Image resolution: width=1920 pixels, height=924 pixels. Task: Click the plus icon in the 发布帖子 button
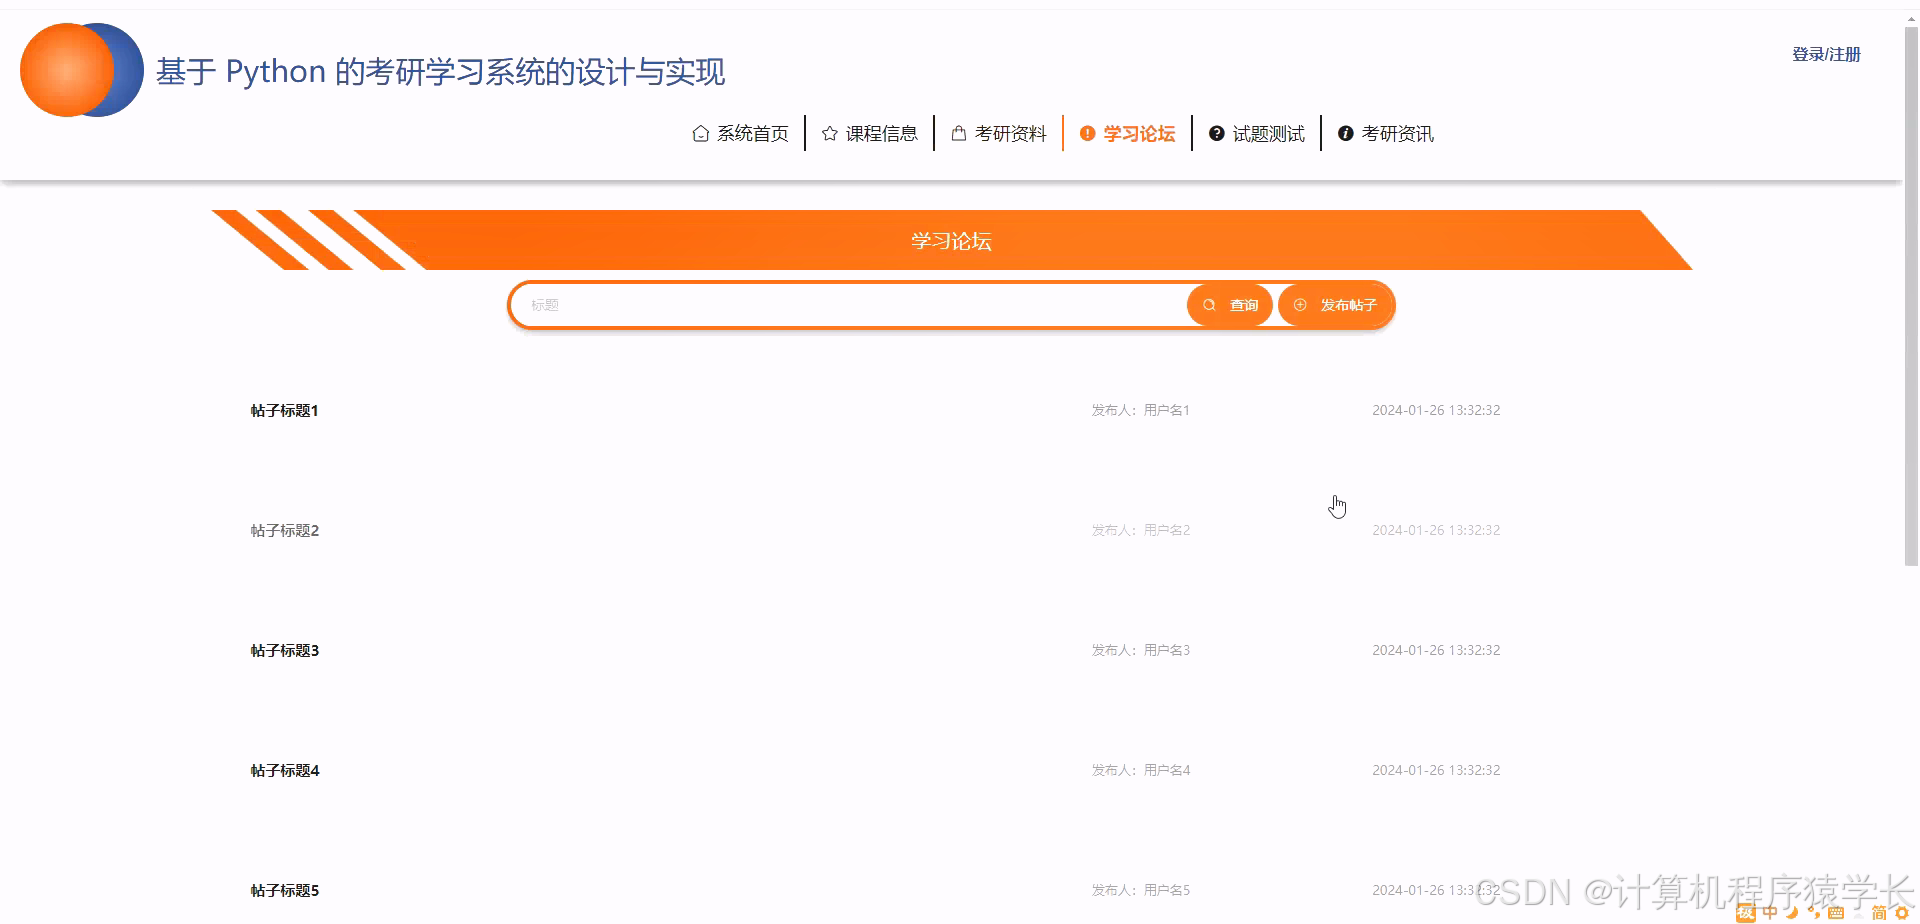(1300, 305)
